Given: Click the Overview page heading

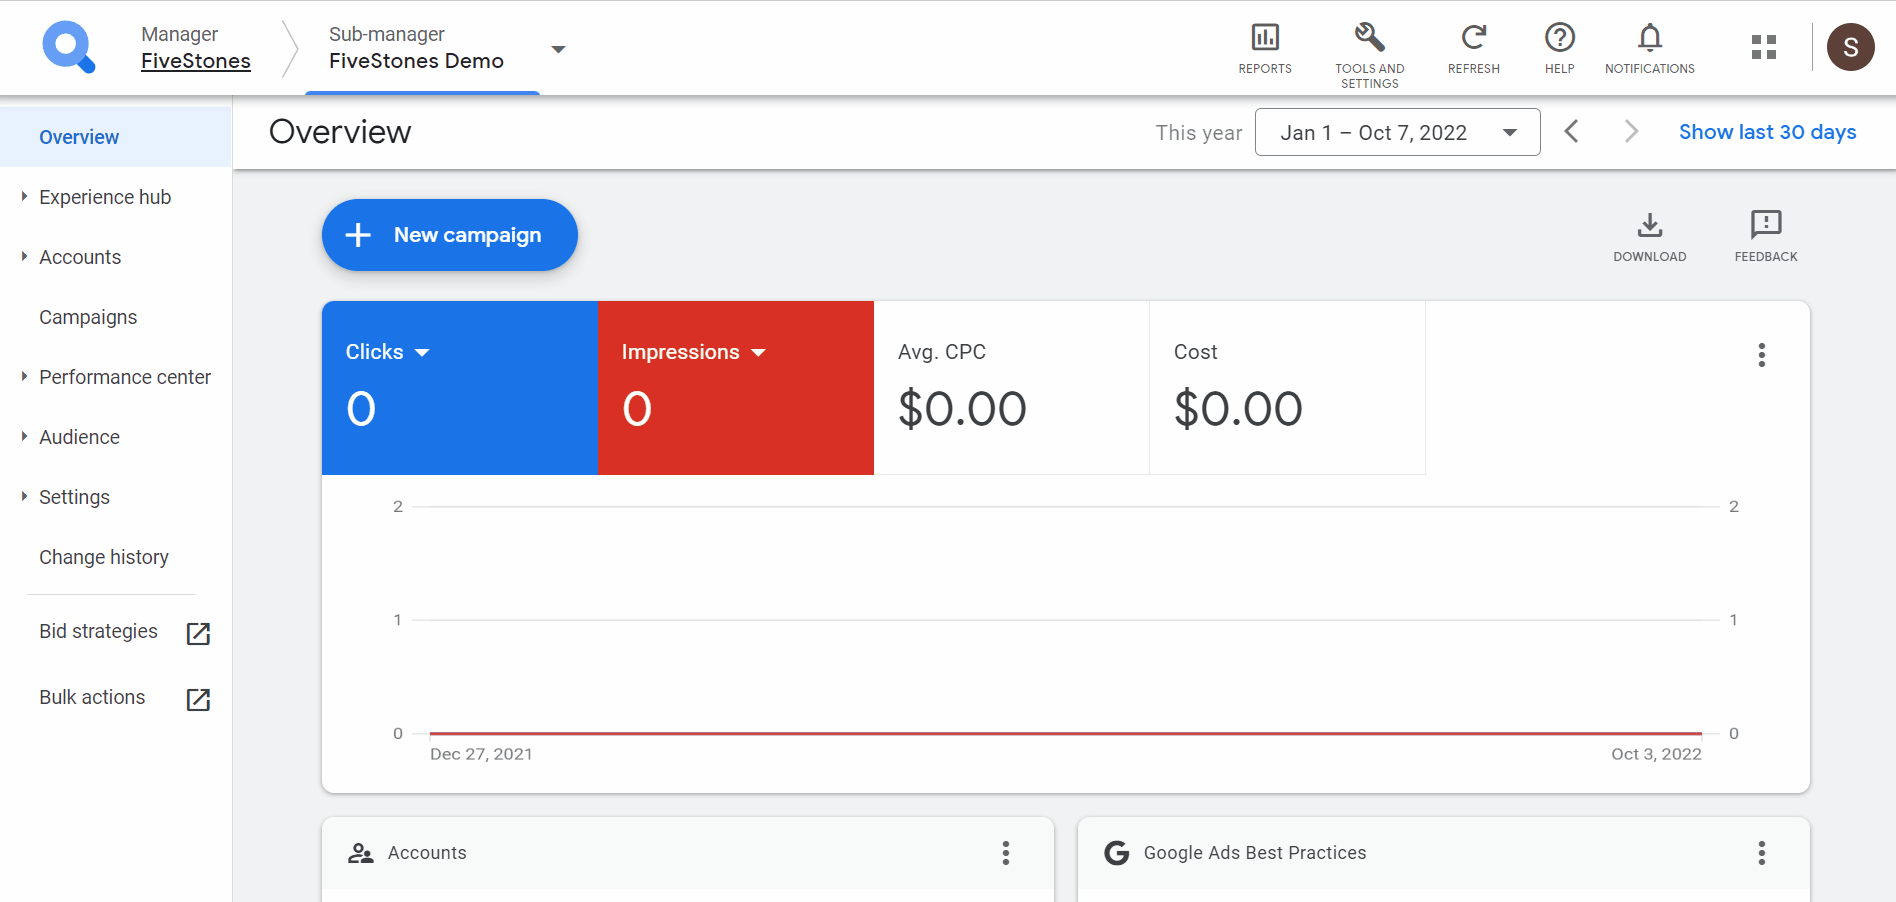Looking at the screenshot, I should (x=340, y=132).
